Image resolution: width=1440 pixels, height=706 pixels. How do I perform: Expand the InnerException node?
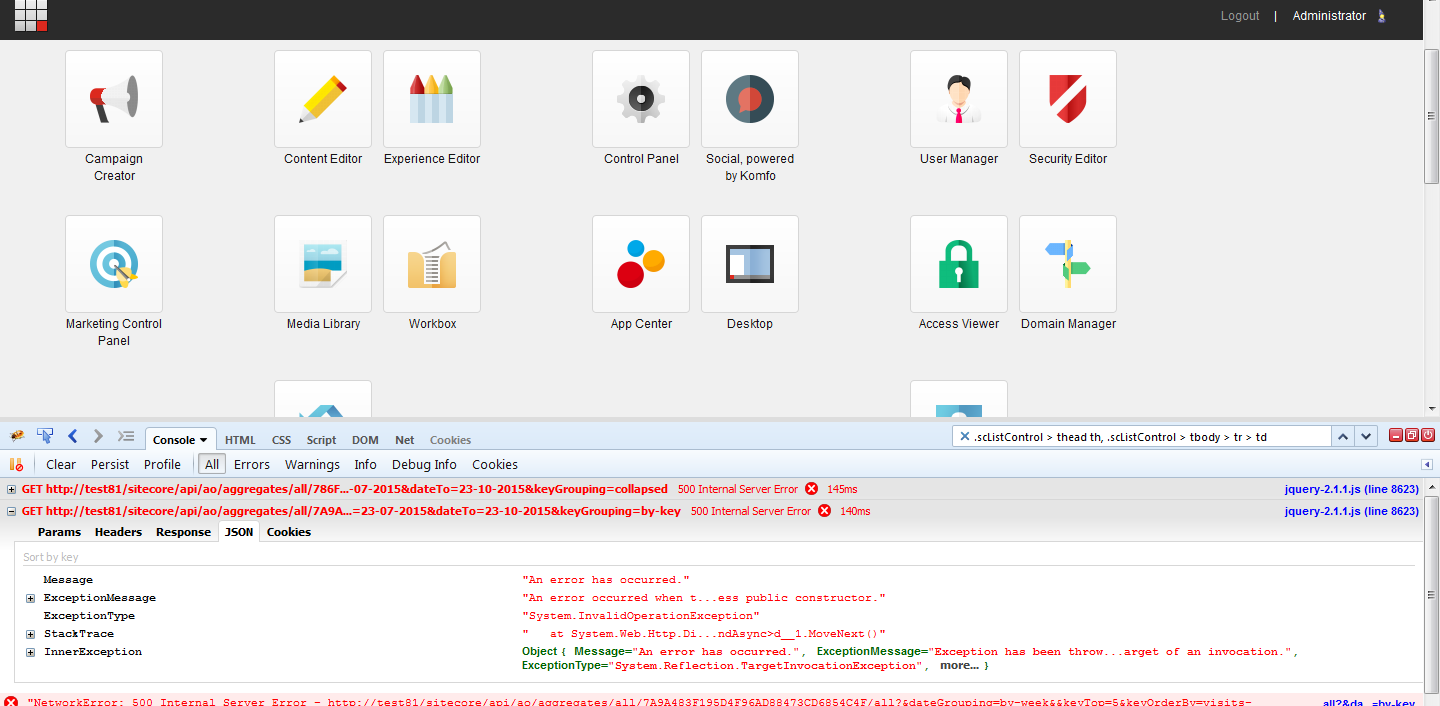click(x=30, y=651)
